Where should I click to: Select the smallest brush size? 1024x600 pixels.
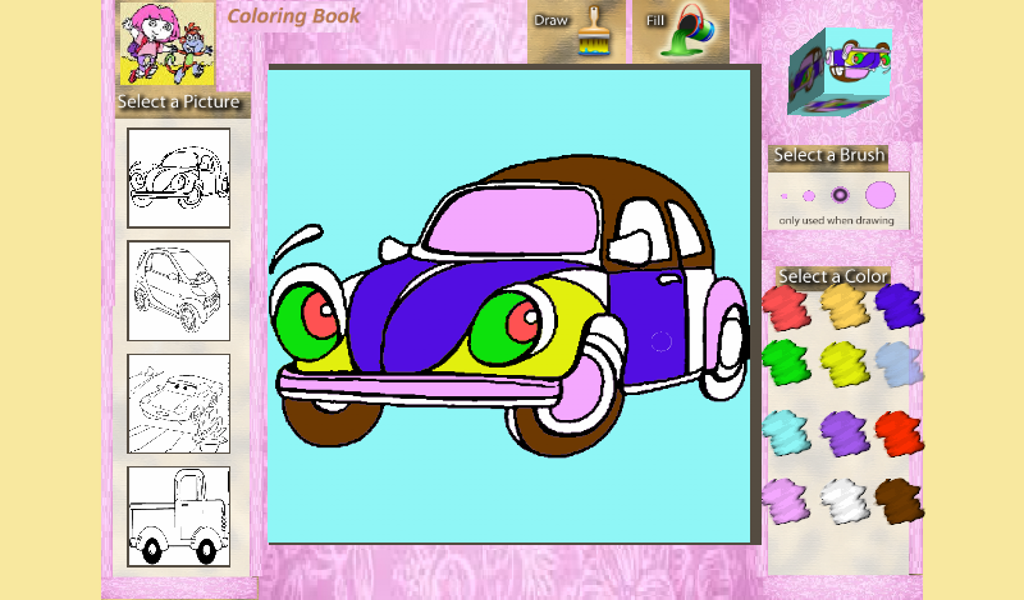[x=784, y=196]
